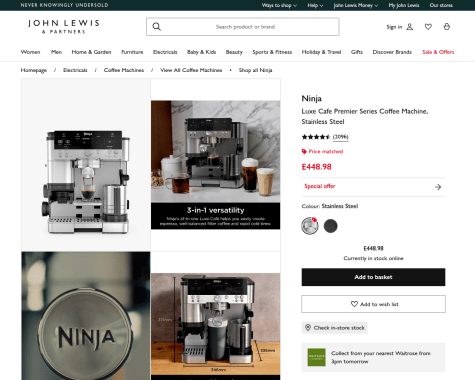Image resolution: width=475 pixels, height=380 pixels.
Task: Click the Price matched label
Action: click(x=326, y=151)
